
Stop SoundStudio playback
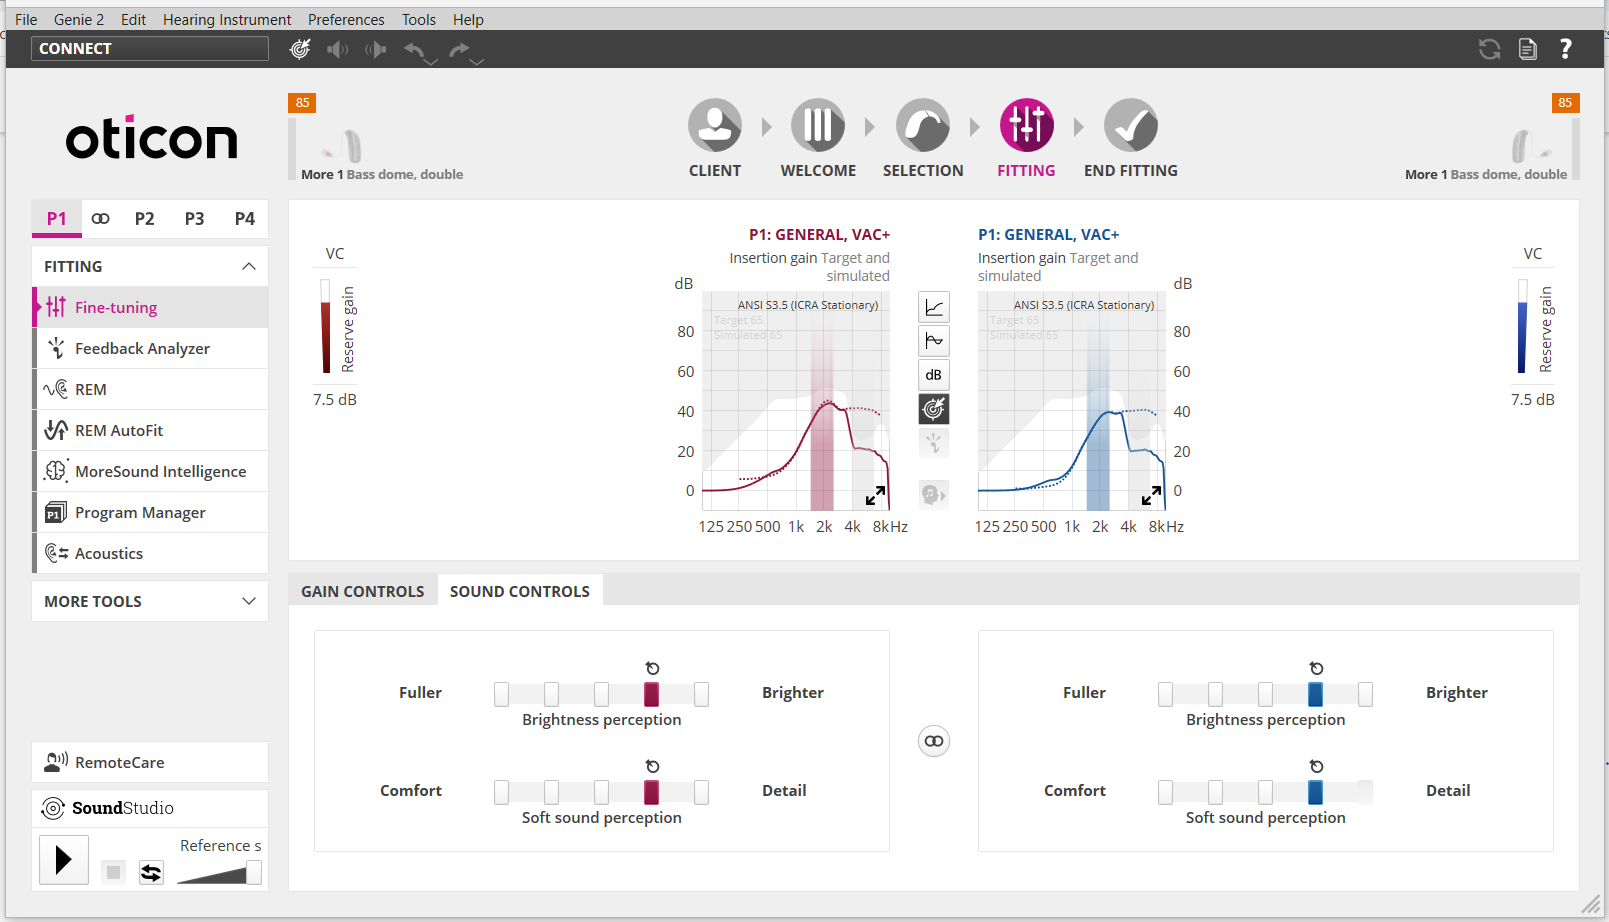click(114, 872)
